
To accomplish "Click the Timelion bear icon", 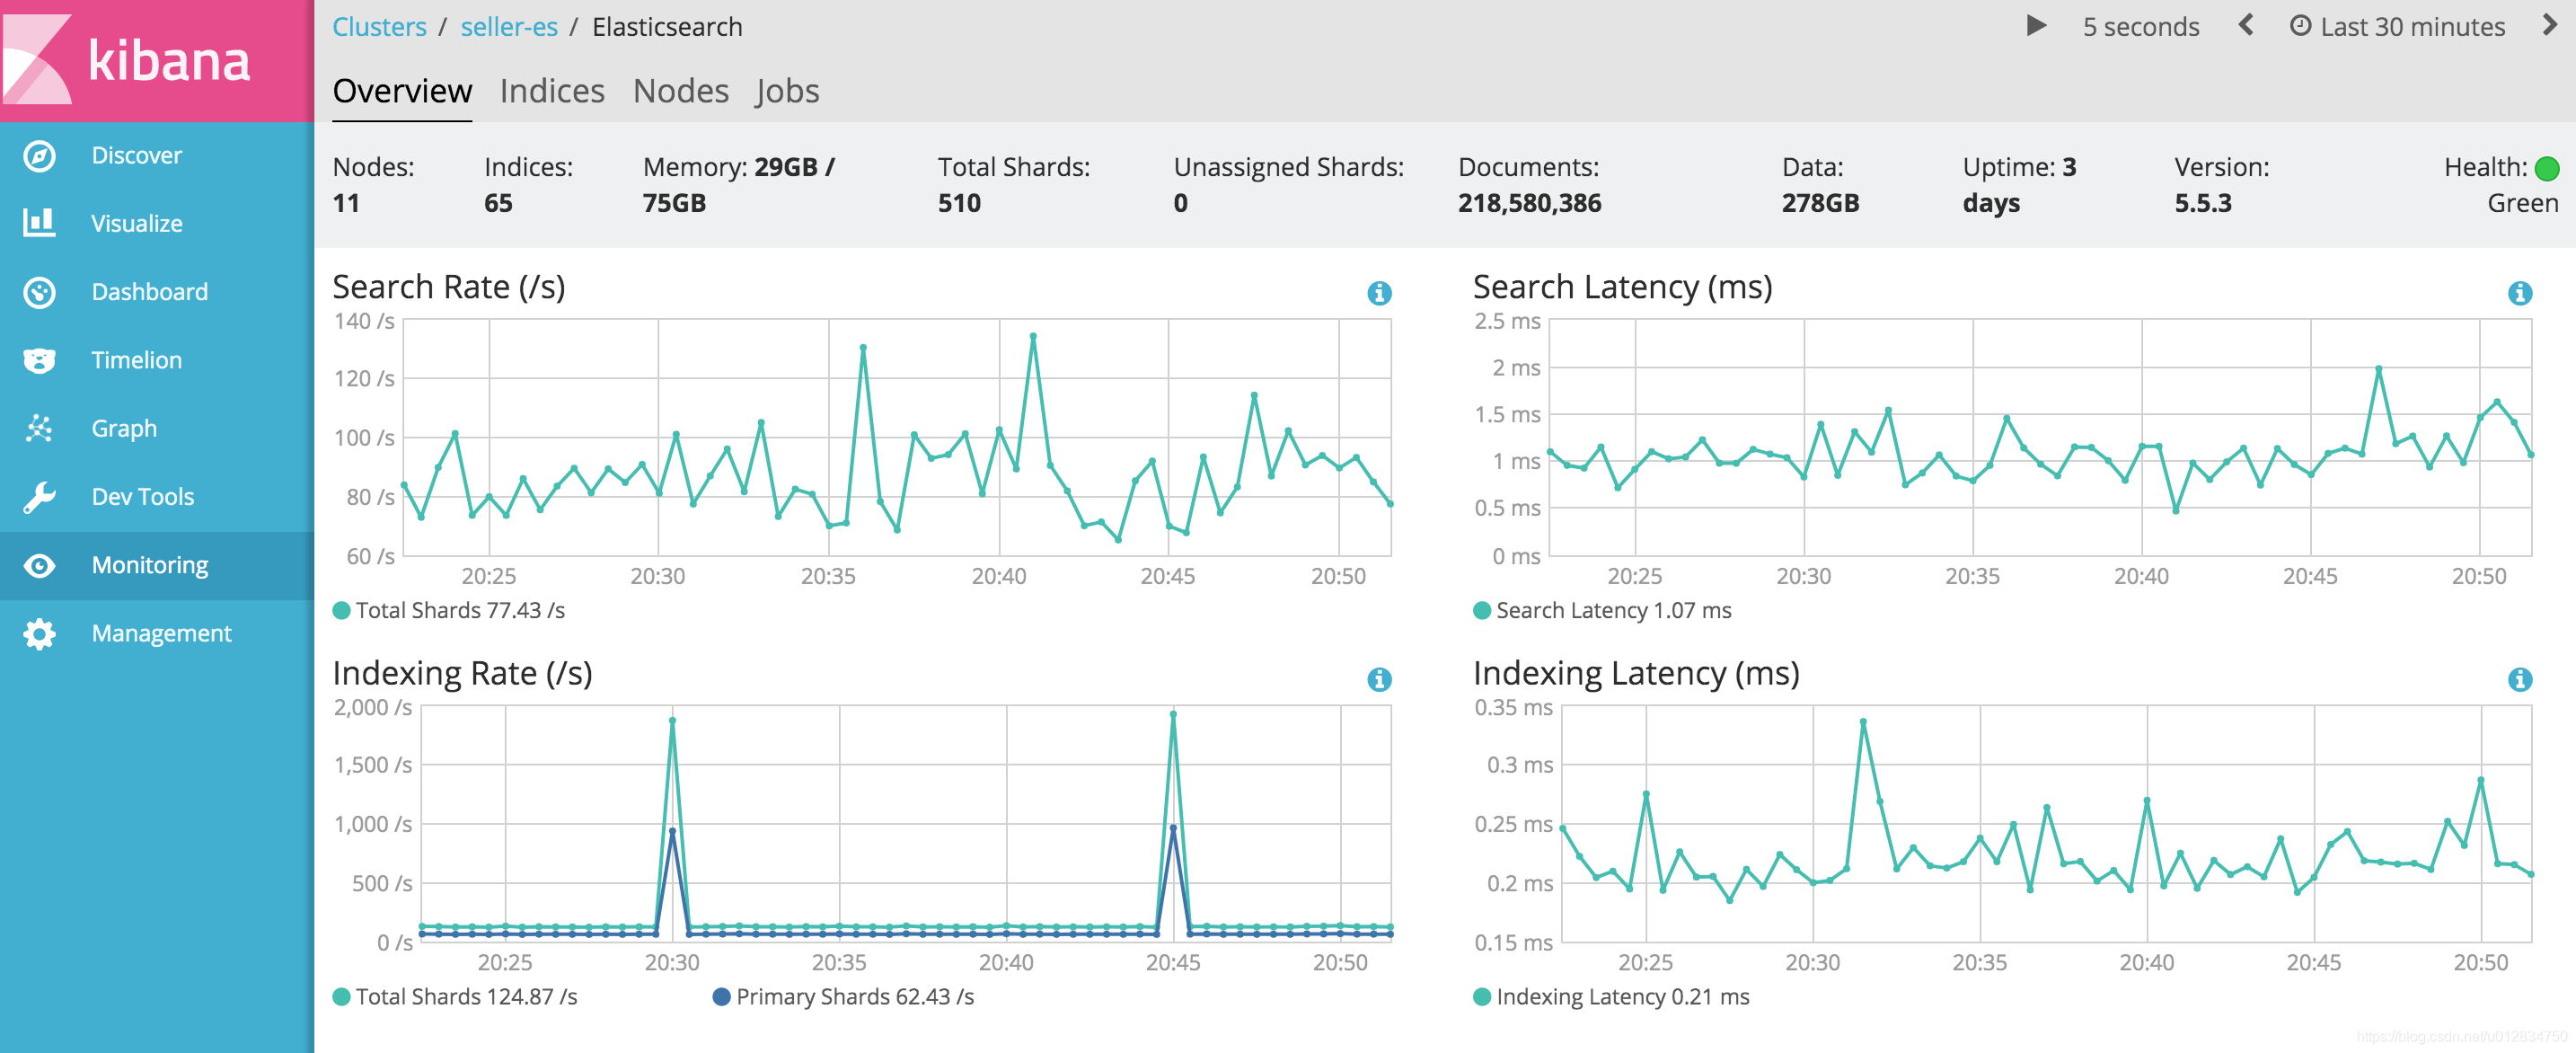I will [39, 360].
